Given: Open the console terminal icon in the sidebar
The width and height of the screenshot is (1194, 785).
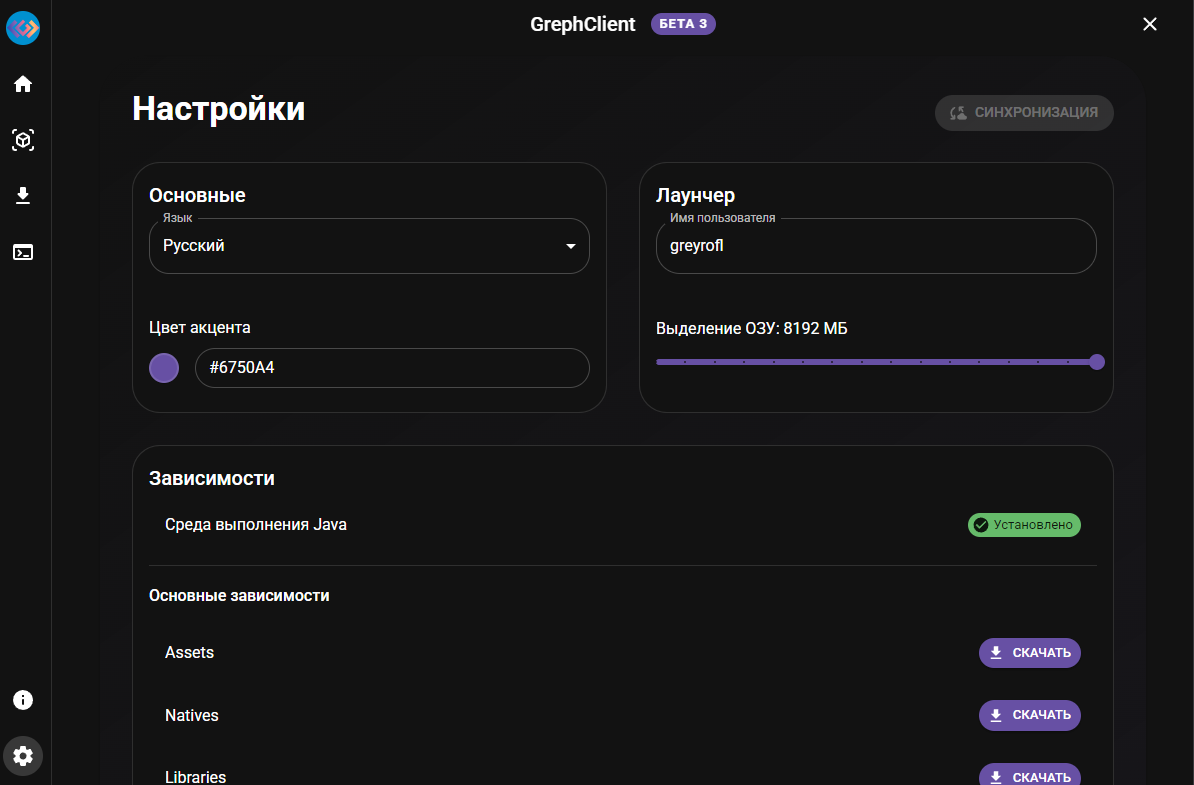Looking at the screenshot, I should click(x=23, y=252).
